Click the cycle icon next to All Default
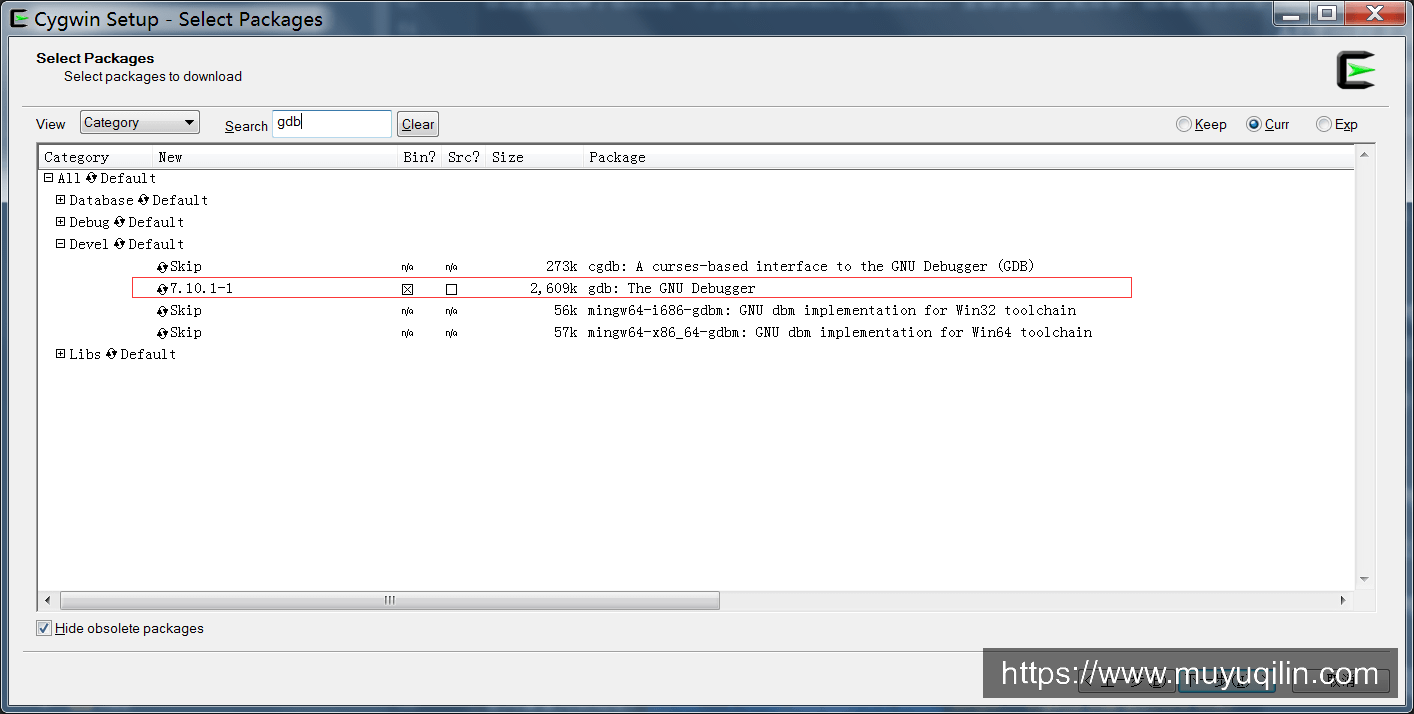The height and width of the screenshot is (714, 1414). coord(91,178)
